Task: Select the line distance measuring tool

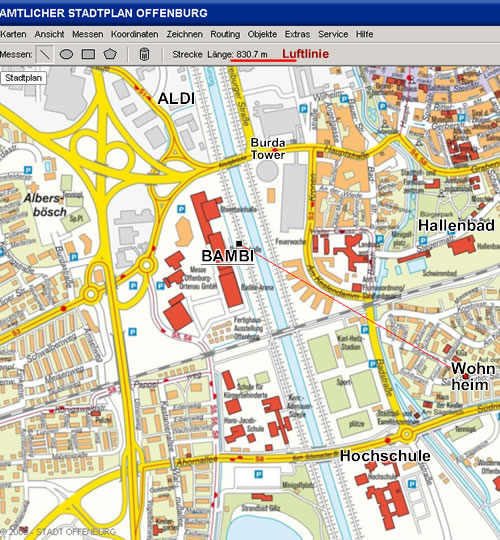Action: pos(45,54)
